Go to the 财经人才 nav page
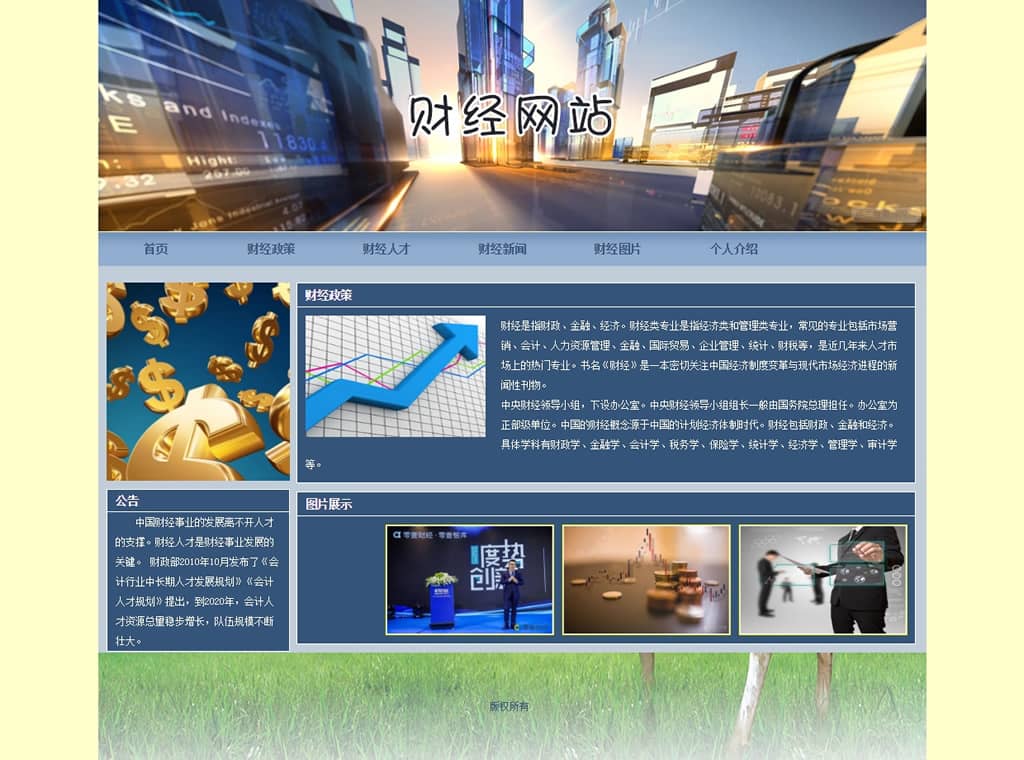This screenshot has height=760, width=1024. pos(386,249)
